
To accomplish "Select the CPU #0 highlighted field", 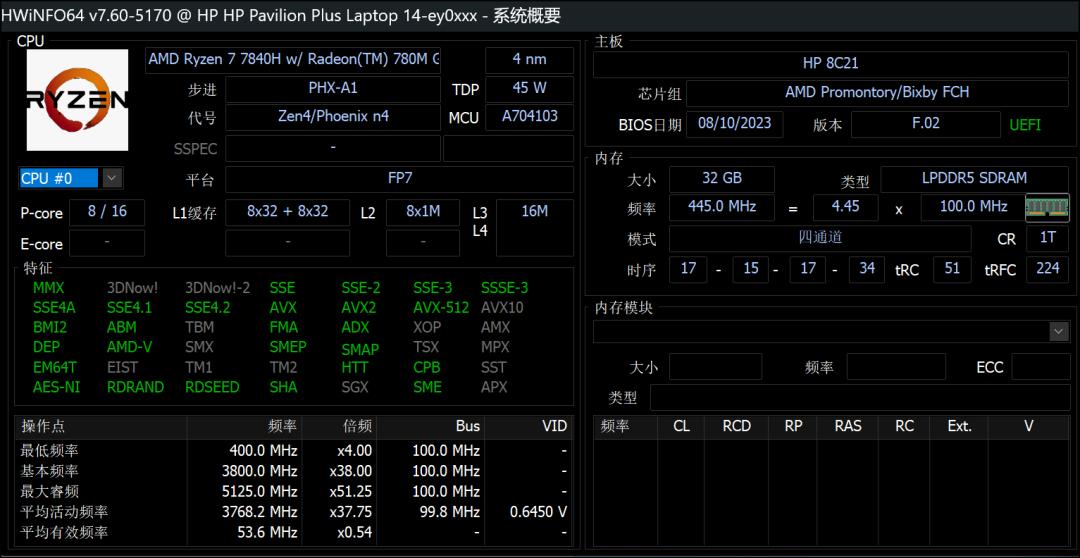I will 59,178.
